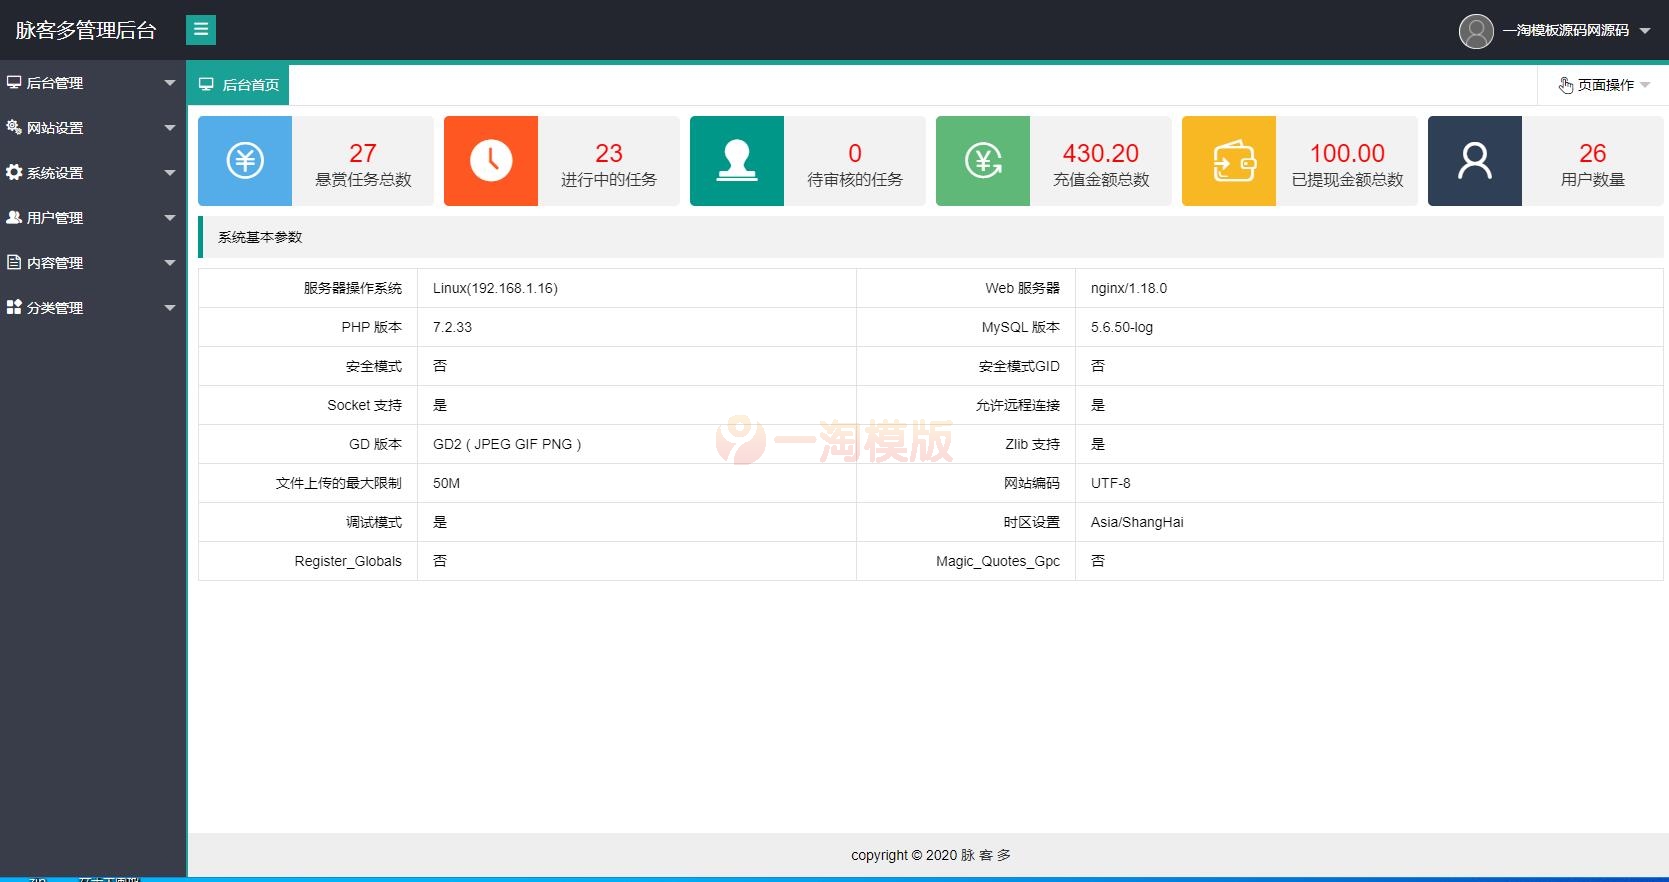Click the orange clock icon for 进行中的任务
The width and height of the screenshot is (1669, 882).
491,161
